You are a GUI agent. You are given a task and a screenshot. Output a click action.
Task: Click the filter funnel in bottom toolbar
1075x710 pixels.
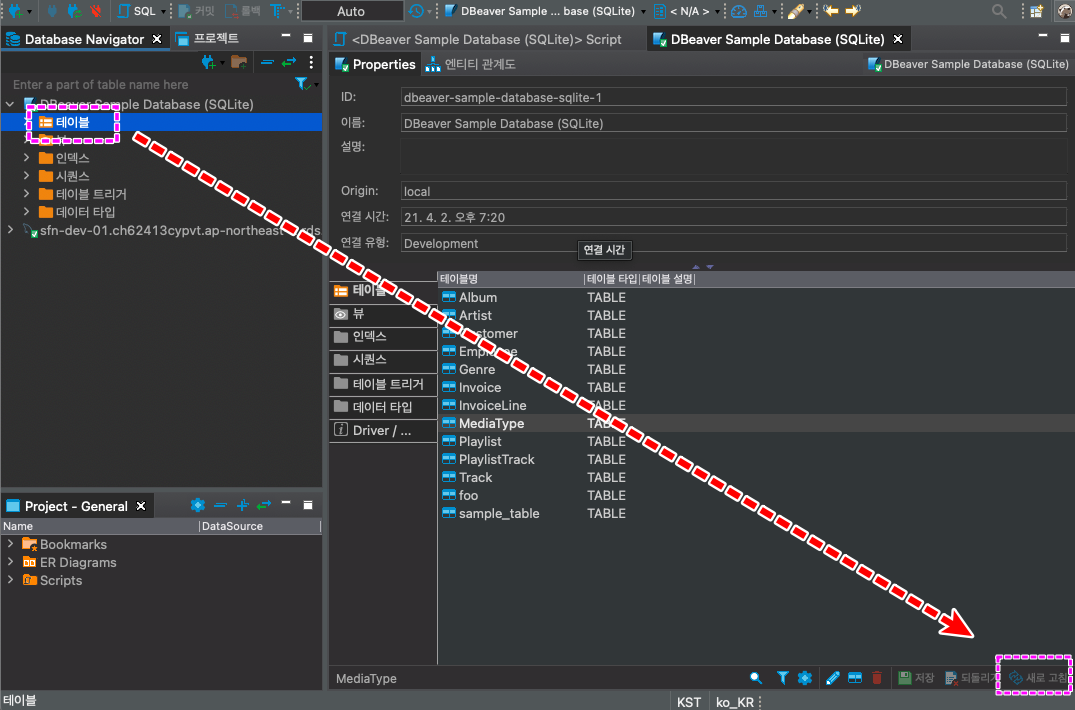[782, 678]
